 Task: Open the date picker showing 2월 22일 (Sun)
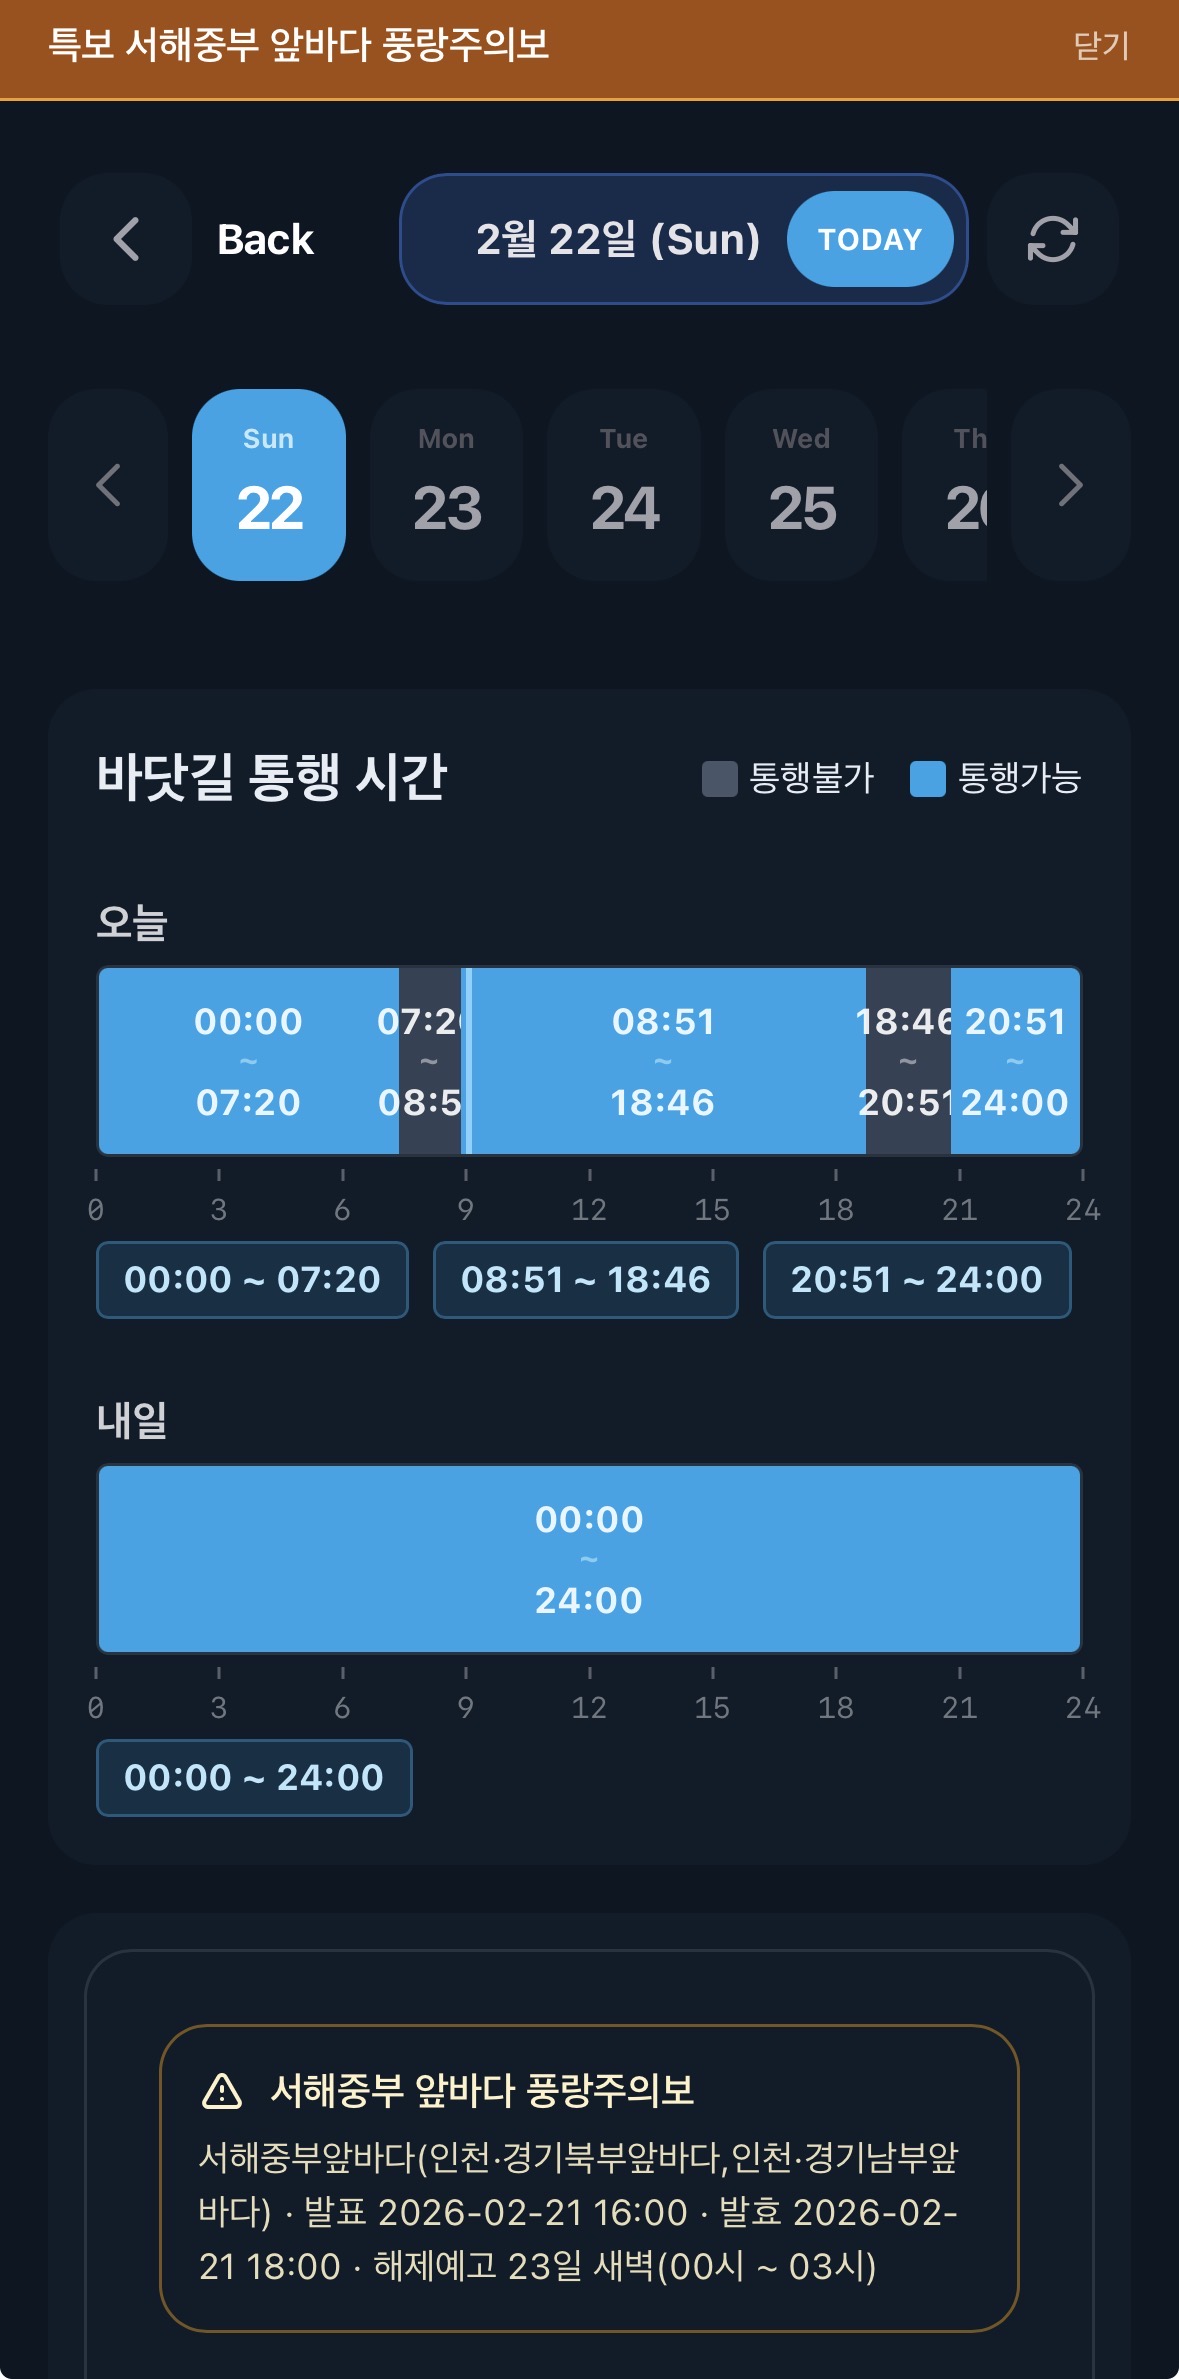pos(618,240)
